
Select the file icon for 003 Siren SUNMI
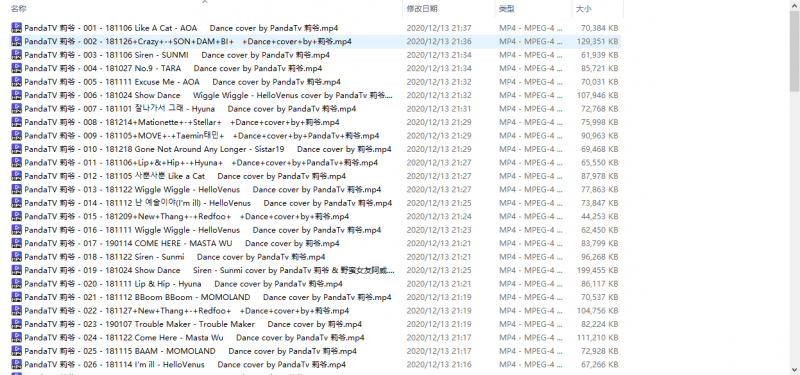[16, 55]
